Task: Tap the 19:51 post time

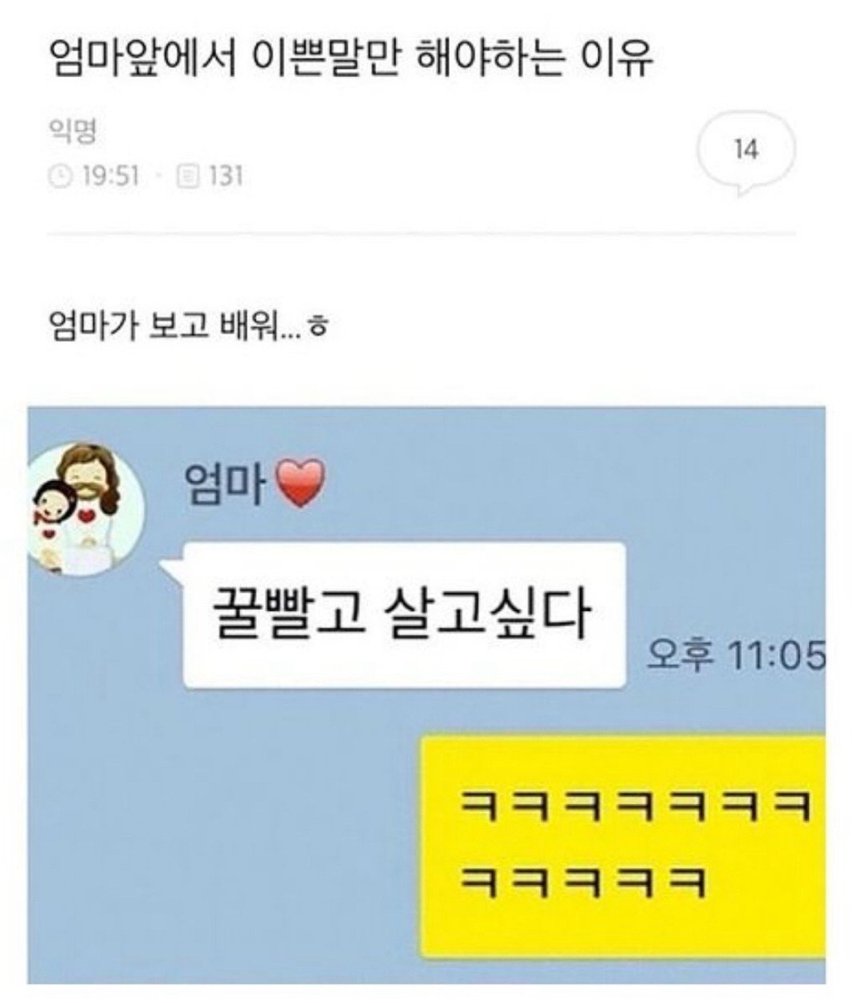Action: click(x=110, y=176)
